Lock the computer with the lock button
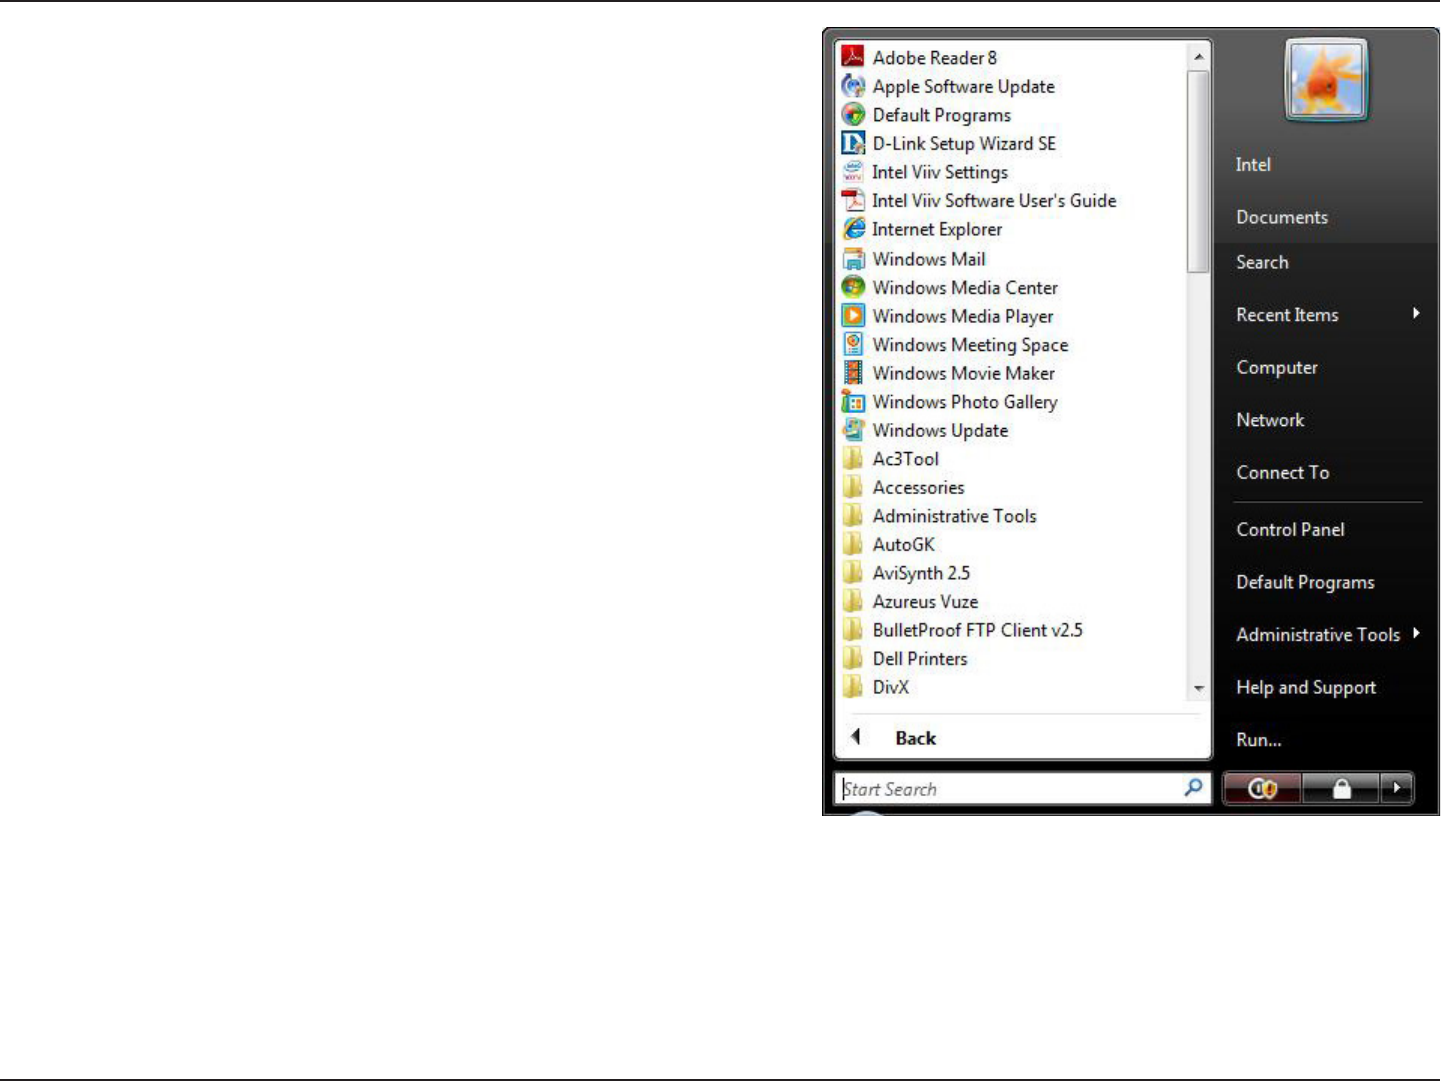 click(x=1341, y=789)
